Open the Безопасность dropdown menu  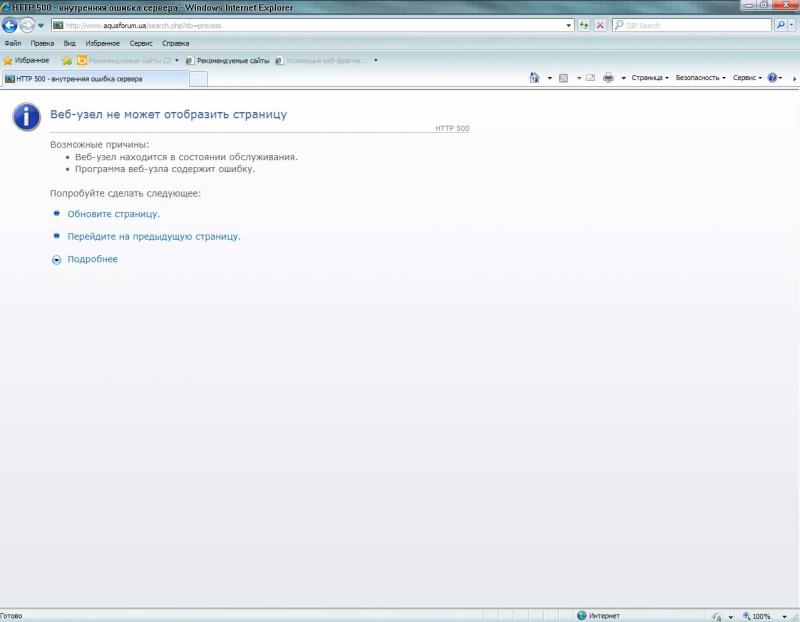700,78
